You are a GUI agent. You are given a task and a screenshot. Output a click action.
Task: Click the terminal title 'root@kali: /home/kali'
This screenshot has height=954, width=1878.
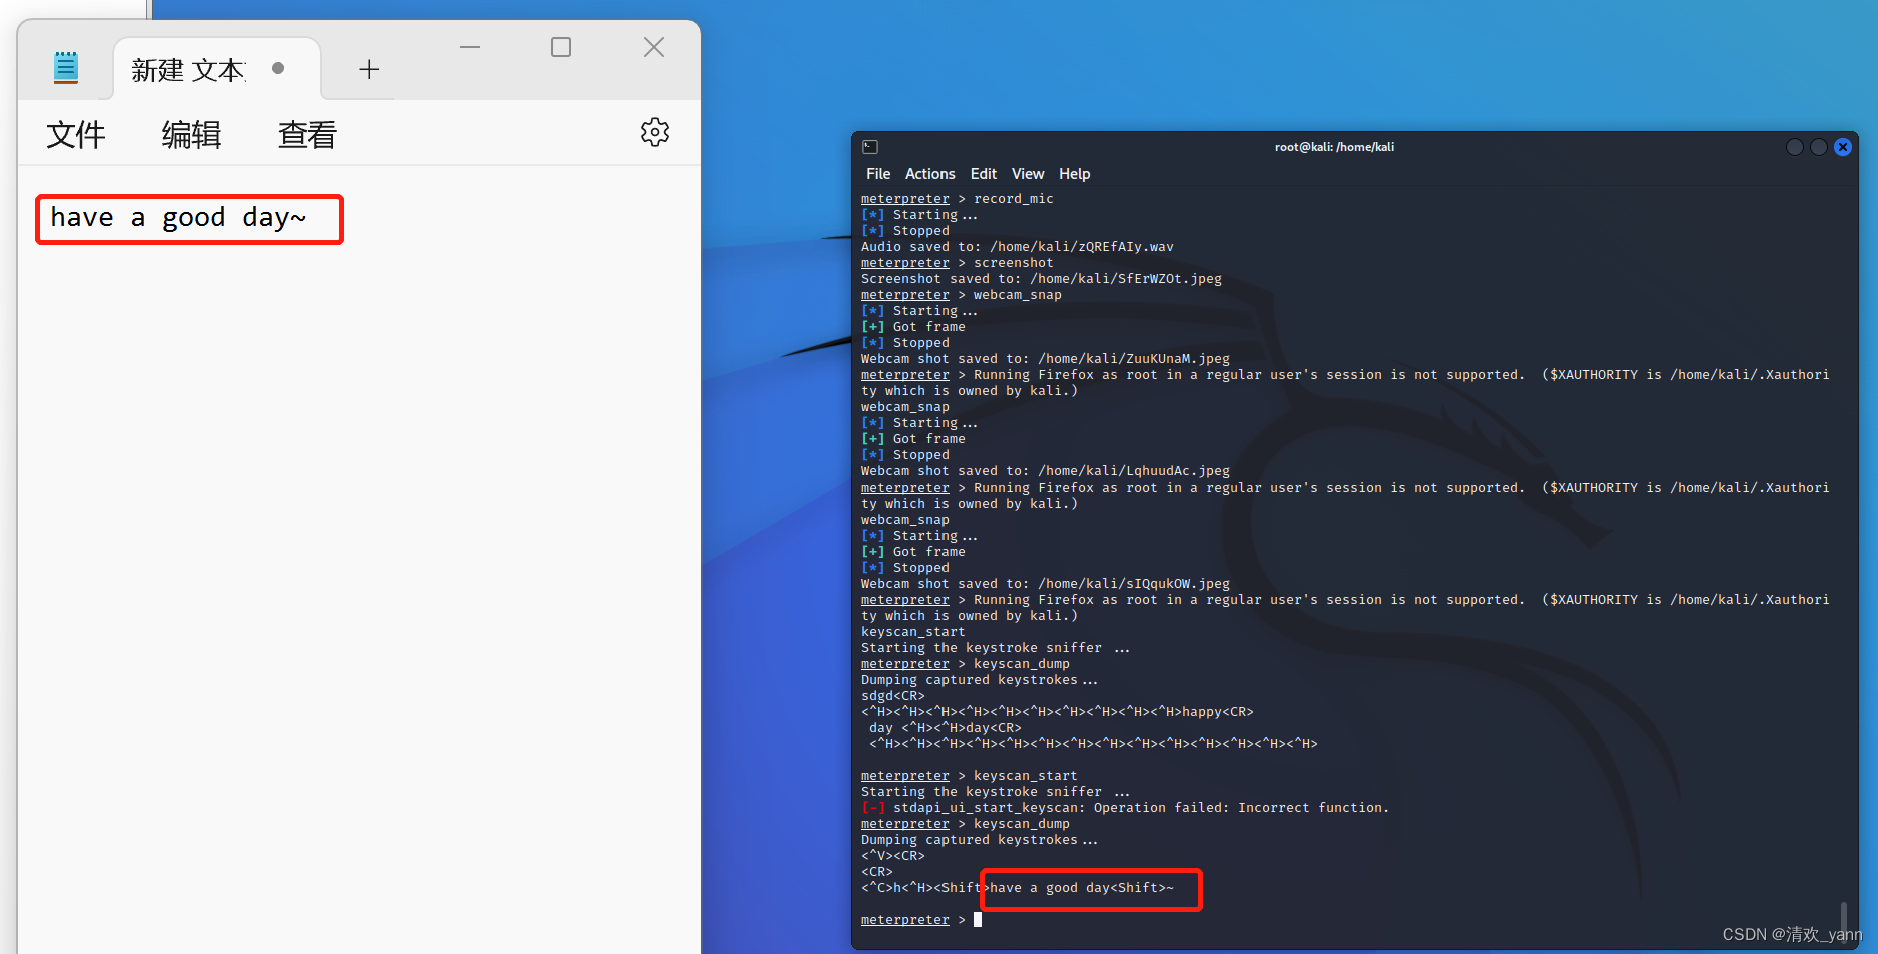coord(1334,147)
